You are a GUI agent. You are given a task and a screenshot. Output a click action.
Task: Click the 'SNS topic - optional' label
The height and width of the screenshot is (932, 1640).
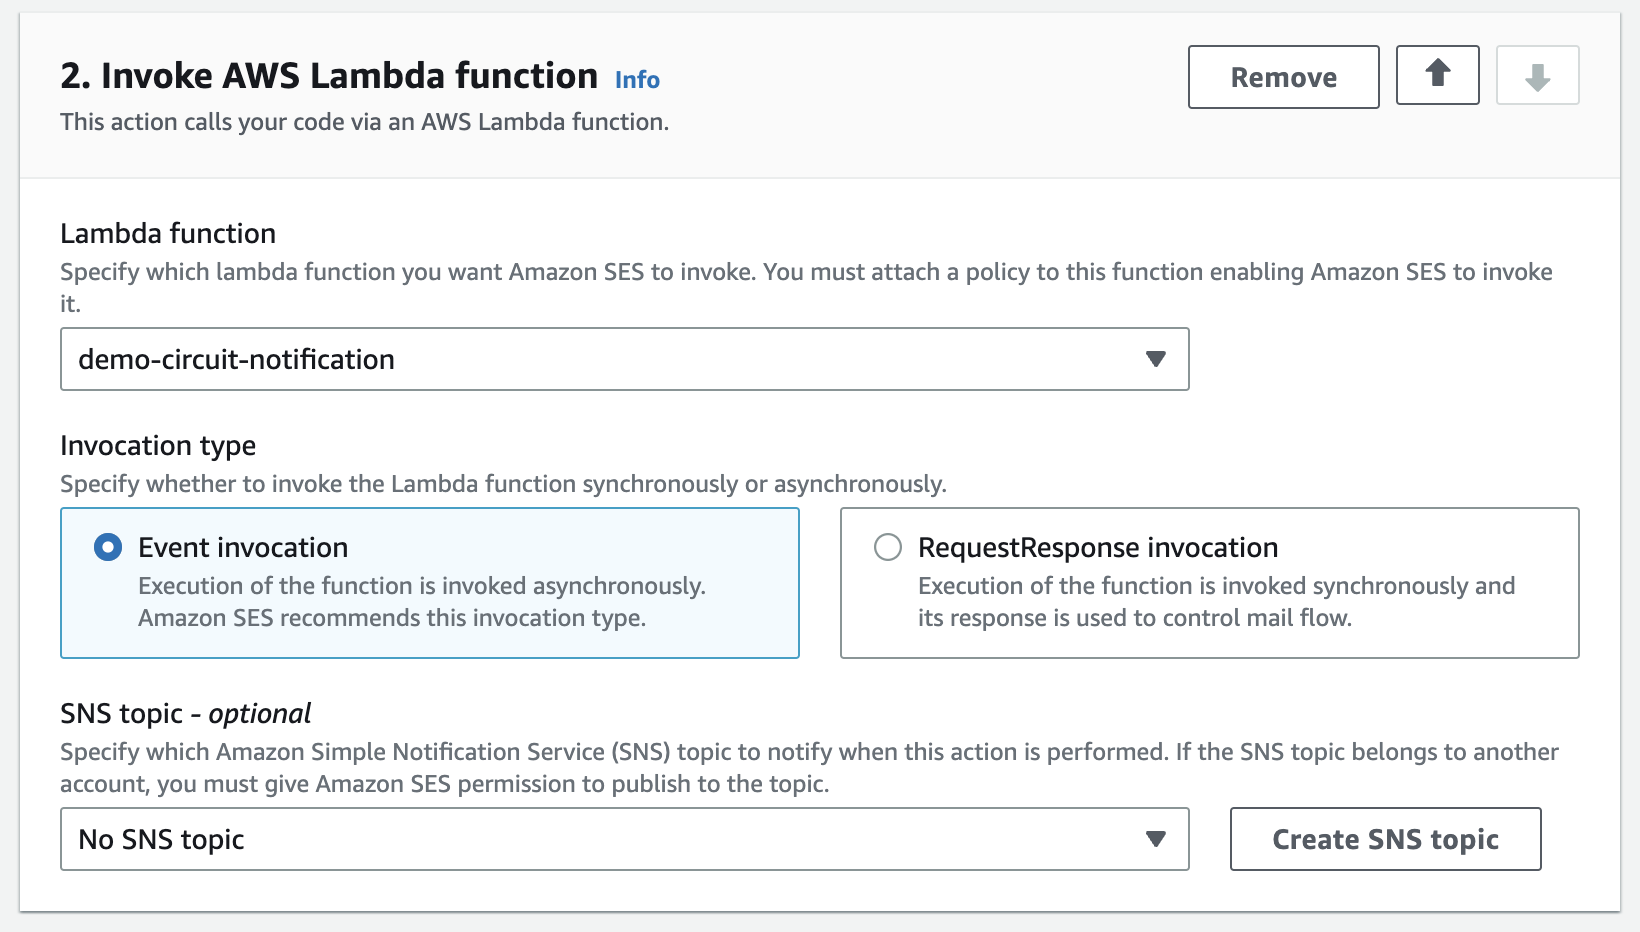point(185,713)
